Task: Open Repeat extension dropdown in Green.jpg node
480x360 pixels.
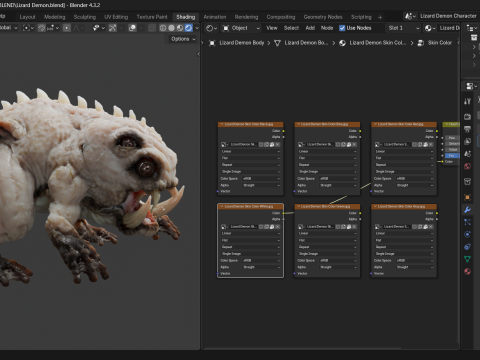Action: click(x=327, y=247)
